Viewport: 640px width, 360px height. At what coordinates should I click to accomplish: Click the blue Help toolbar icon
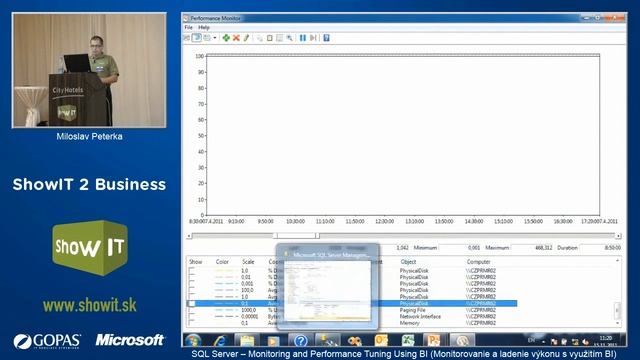tap(326, 38)
